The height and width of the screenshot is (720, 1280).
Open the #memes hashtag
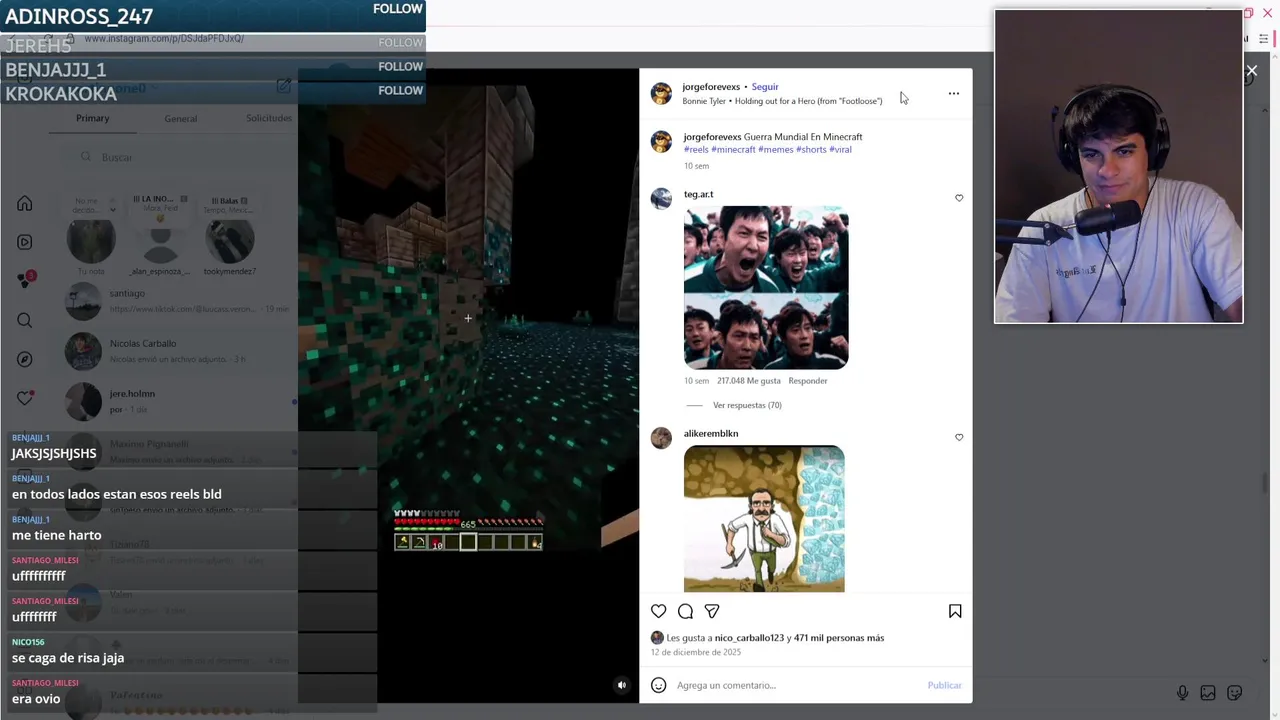pos(775,150)
